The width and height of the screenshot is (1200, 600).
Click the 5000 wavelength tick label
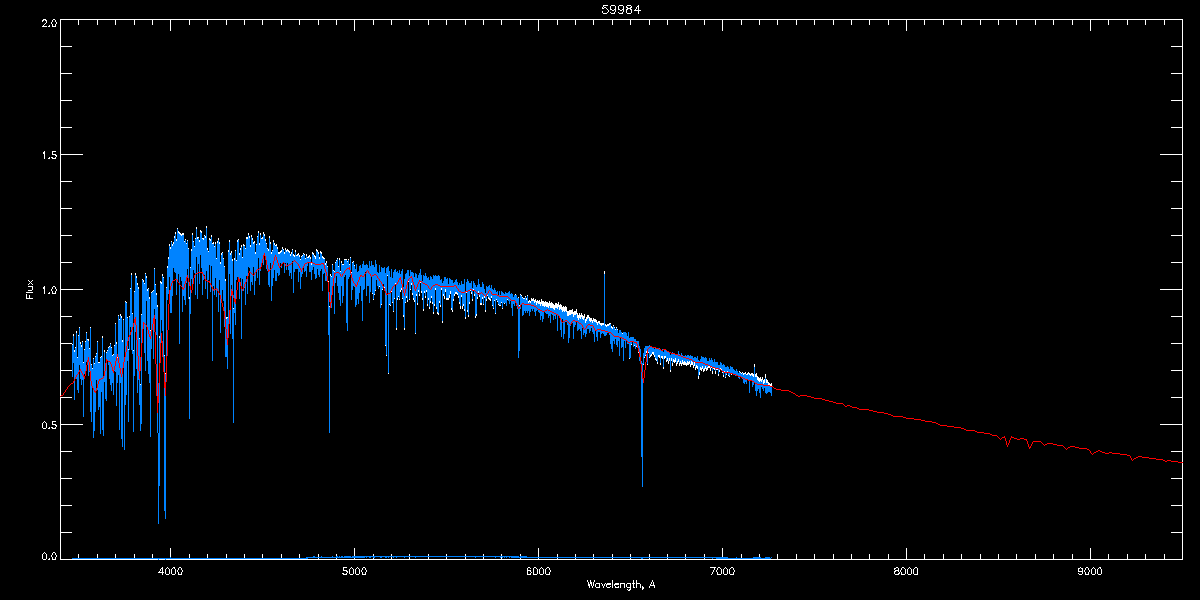[354, 572]
